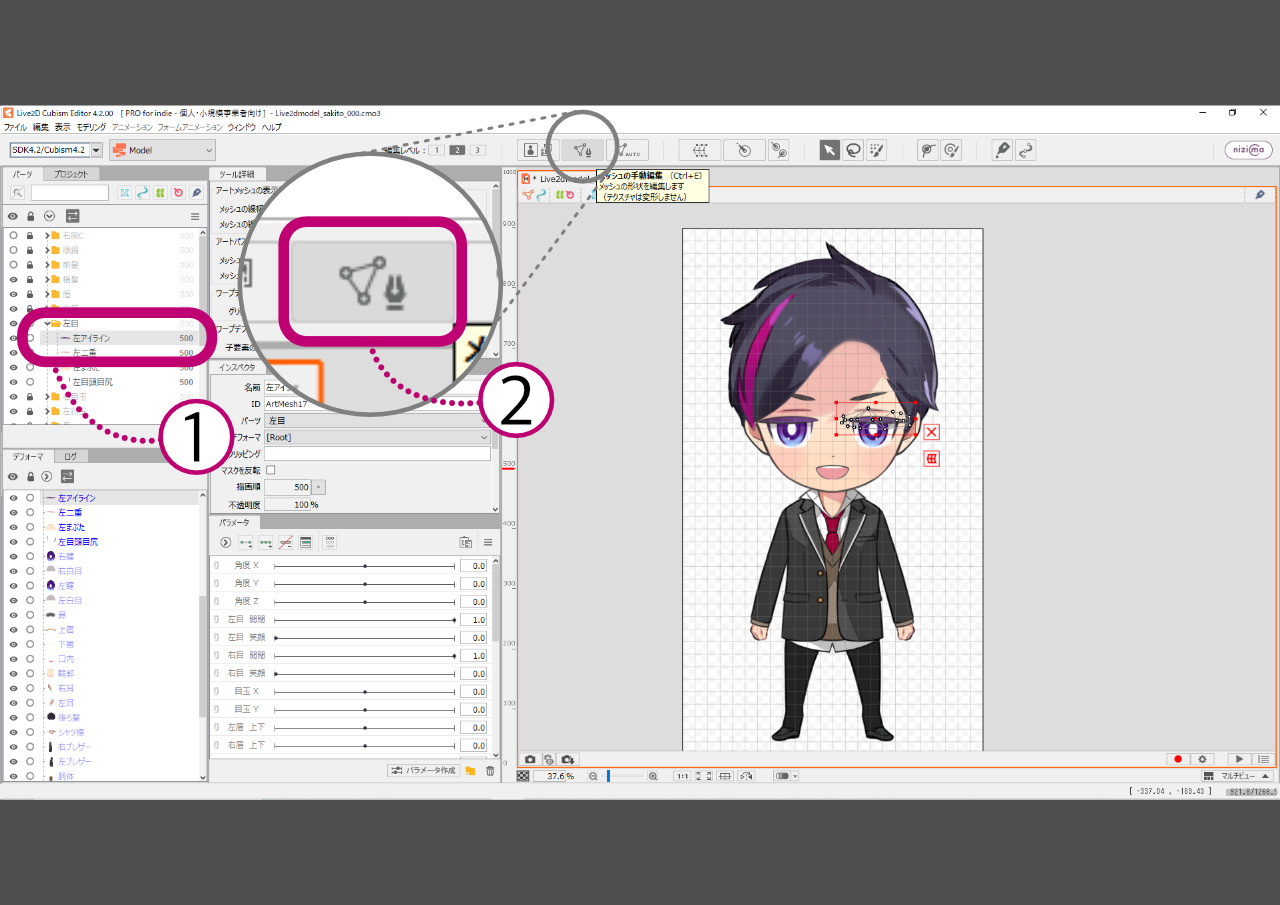Zoom out with the magnifier minus icon
This screenshot has width=1280, height=905.
click(593, 776)
